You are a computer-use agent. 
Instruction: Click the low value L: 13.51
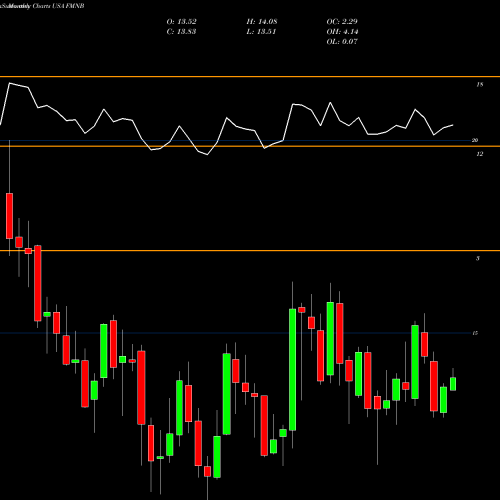pos(261,32)
